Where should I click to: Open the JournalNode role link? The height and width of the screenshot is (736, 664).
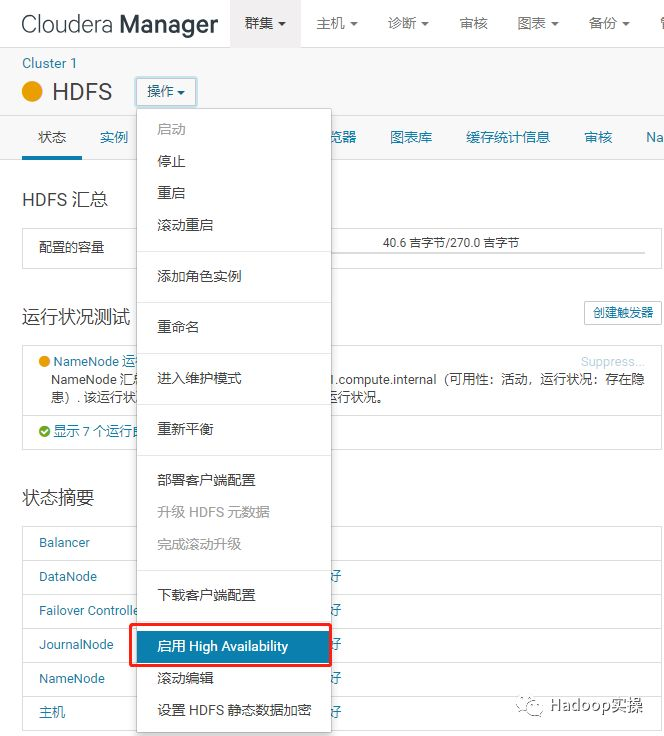point(76,644)
